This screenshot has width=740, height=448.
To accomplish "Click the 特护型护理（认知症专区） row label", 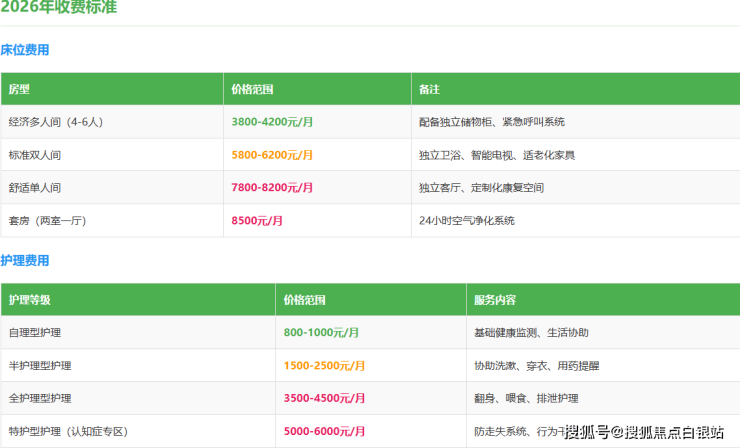I will click(68, 431).
